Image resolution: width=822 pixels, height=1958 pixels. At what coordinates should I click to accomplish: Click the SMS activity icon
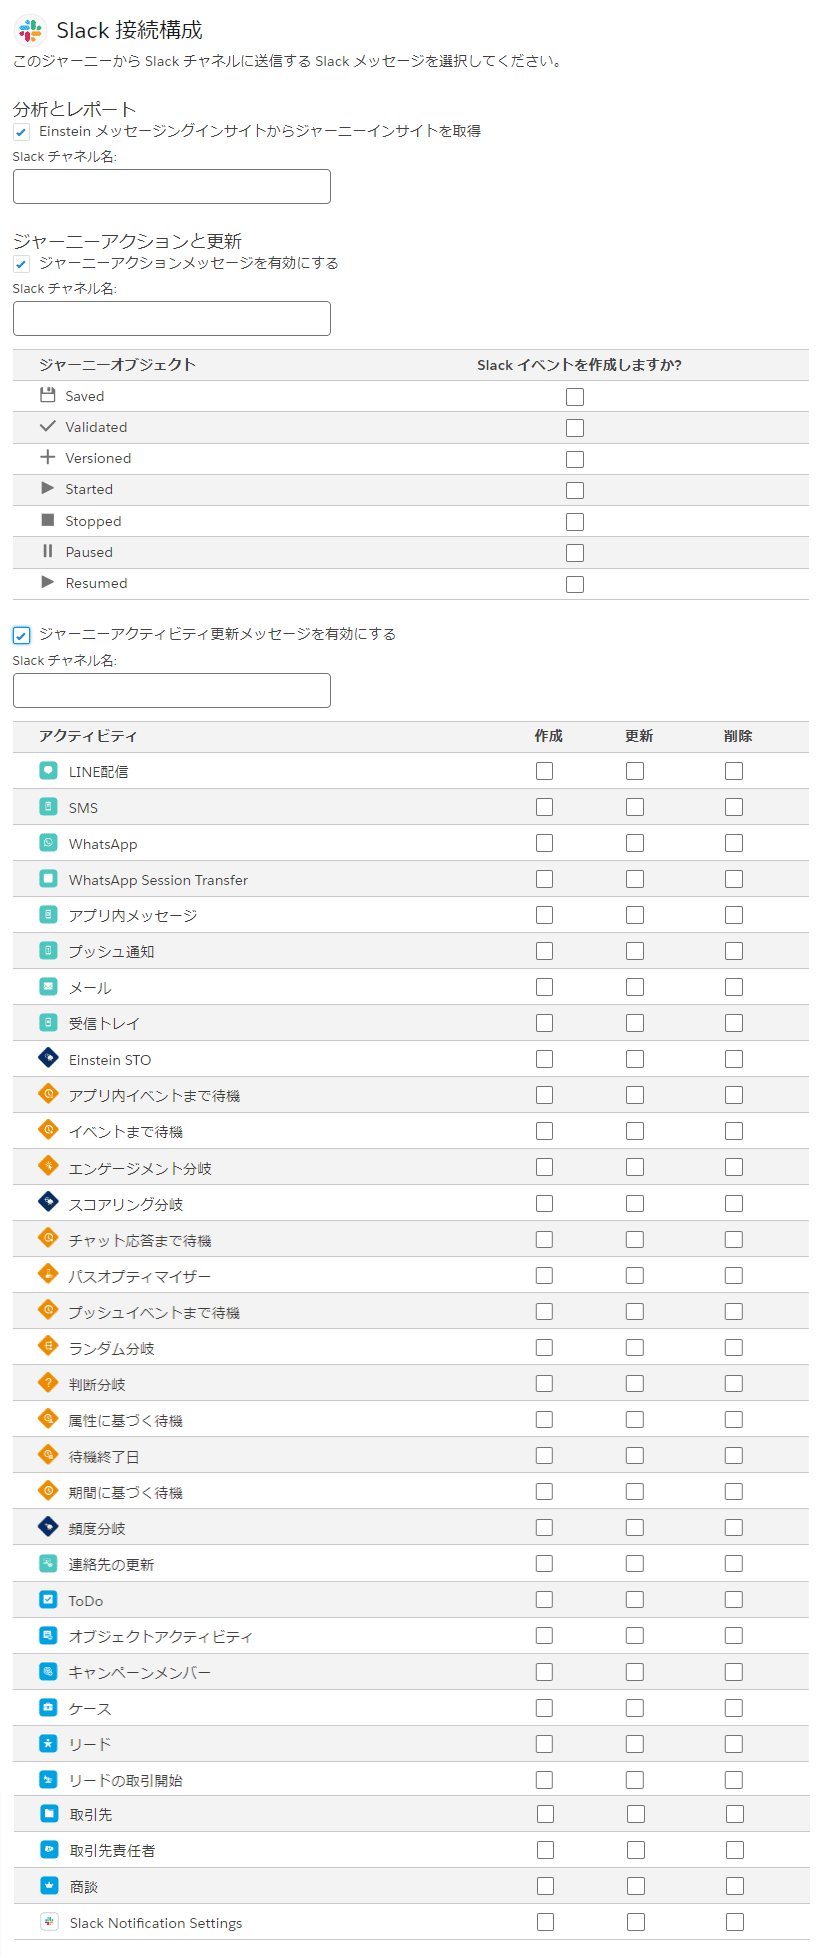(x=48, y=806)
